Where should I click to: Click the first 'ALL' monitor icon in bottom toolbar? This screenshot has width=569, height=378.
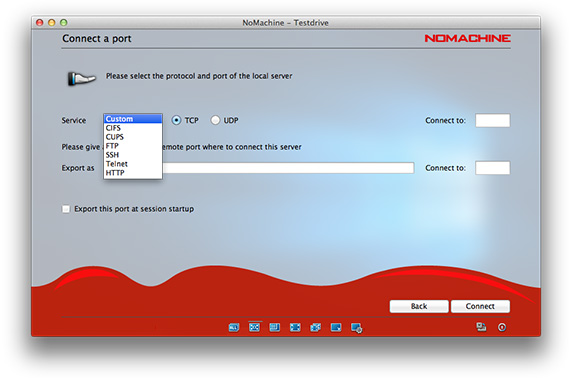click(234, 328)
